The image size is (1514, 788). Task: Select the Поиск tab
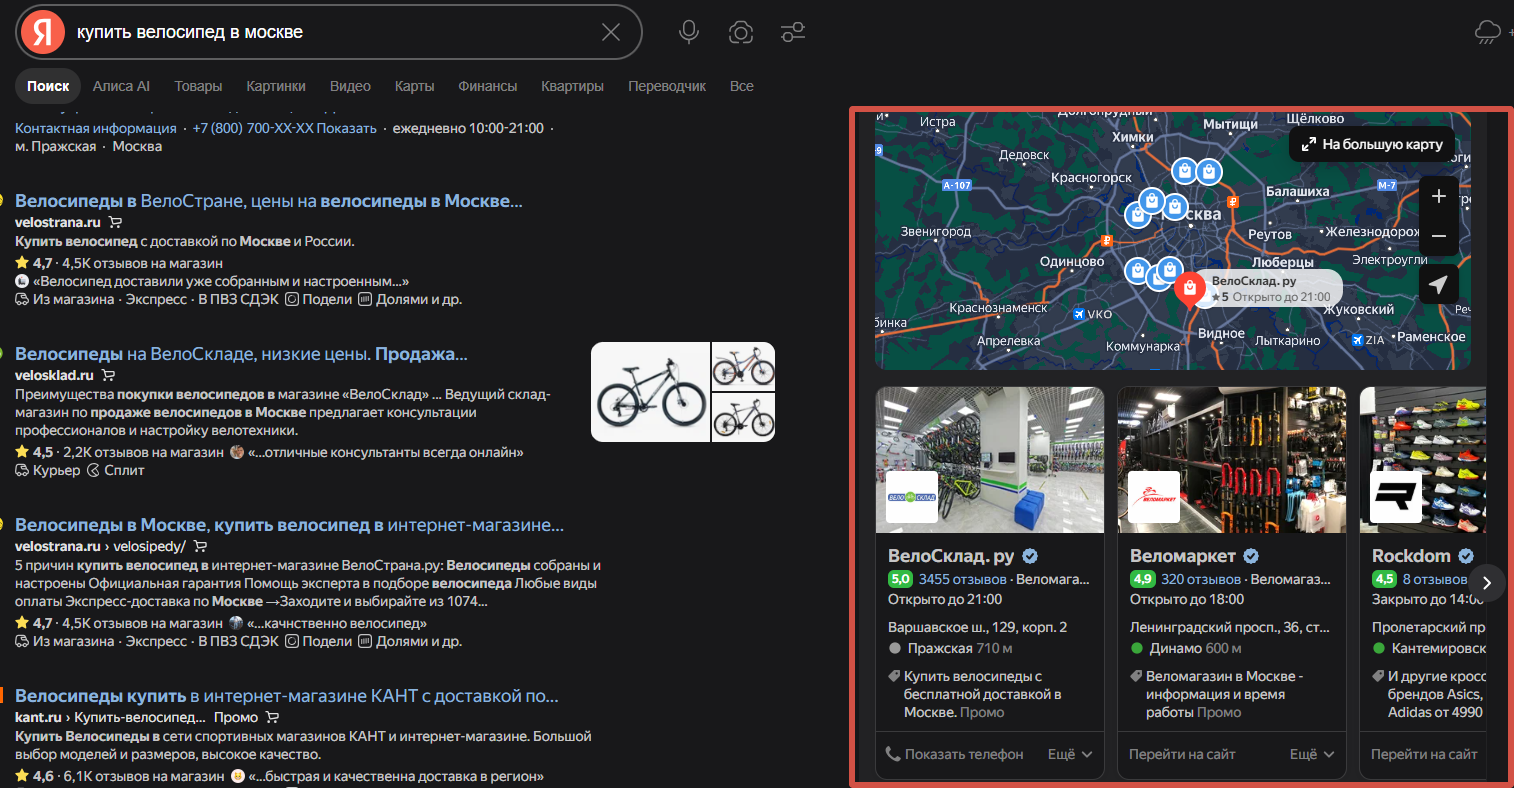point(48,86)
